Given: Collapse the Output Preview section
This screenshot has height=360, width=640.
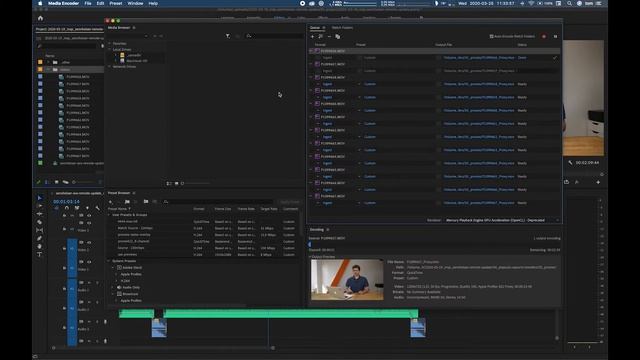Looking at the screenshot, I should [310, 257].
